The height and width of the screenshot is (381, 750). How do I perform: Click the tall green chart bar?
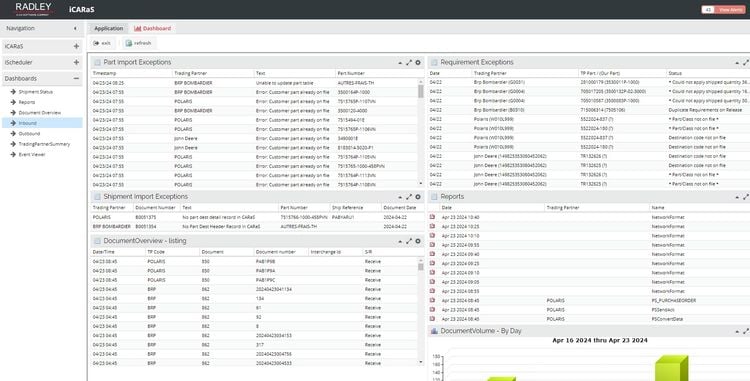point(671,369)
